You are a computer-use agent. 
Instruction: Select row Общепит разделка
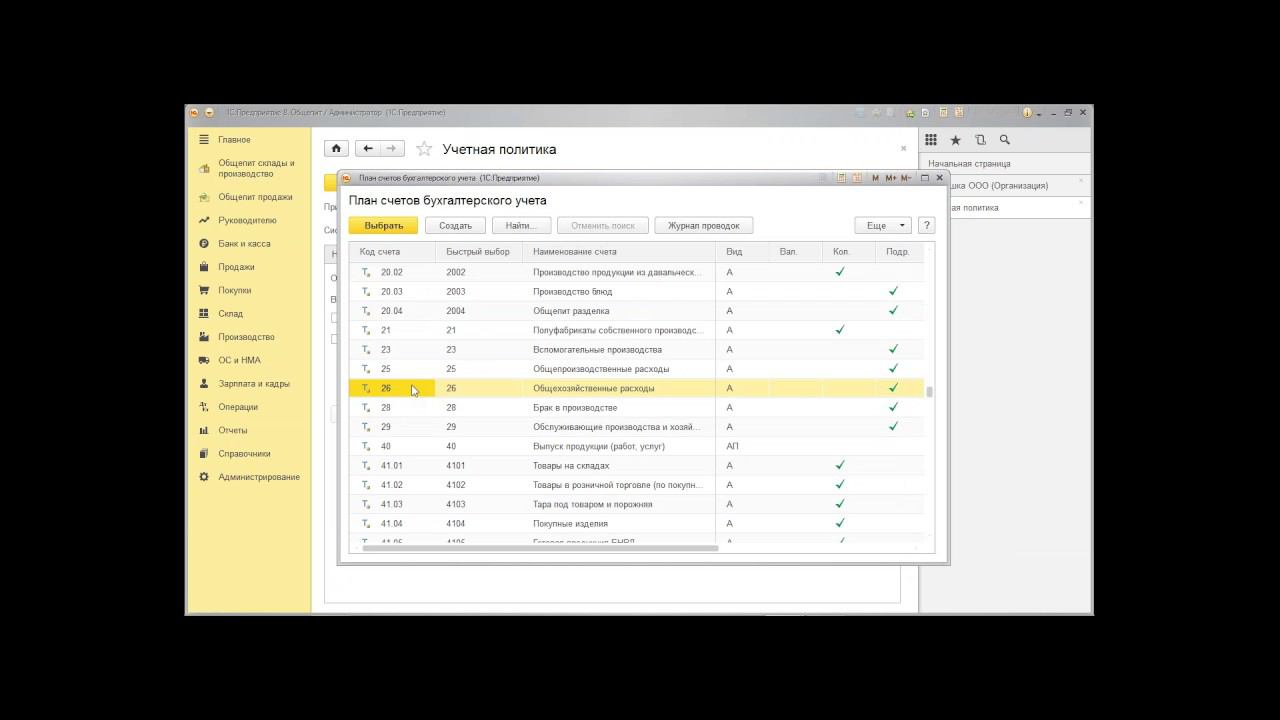(x=636, y=311)
